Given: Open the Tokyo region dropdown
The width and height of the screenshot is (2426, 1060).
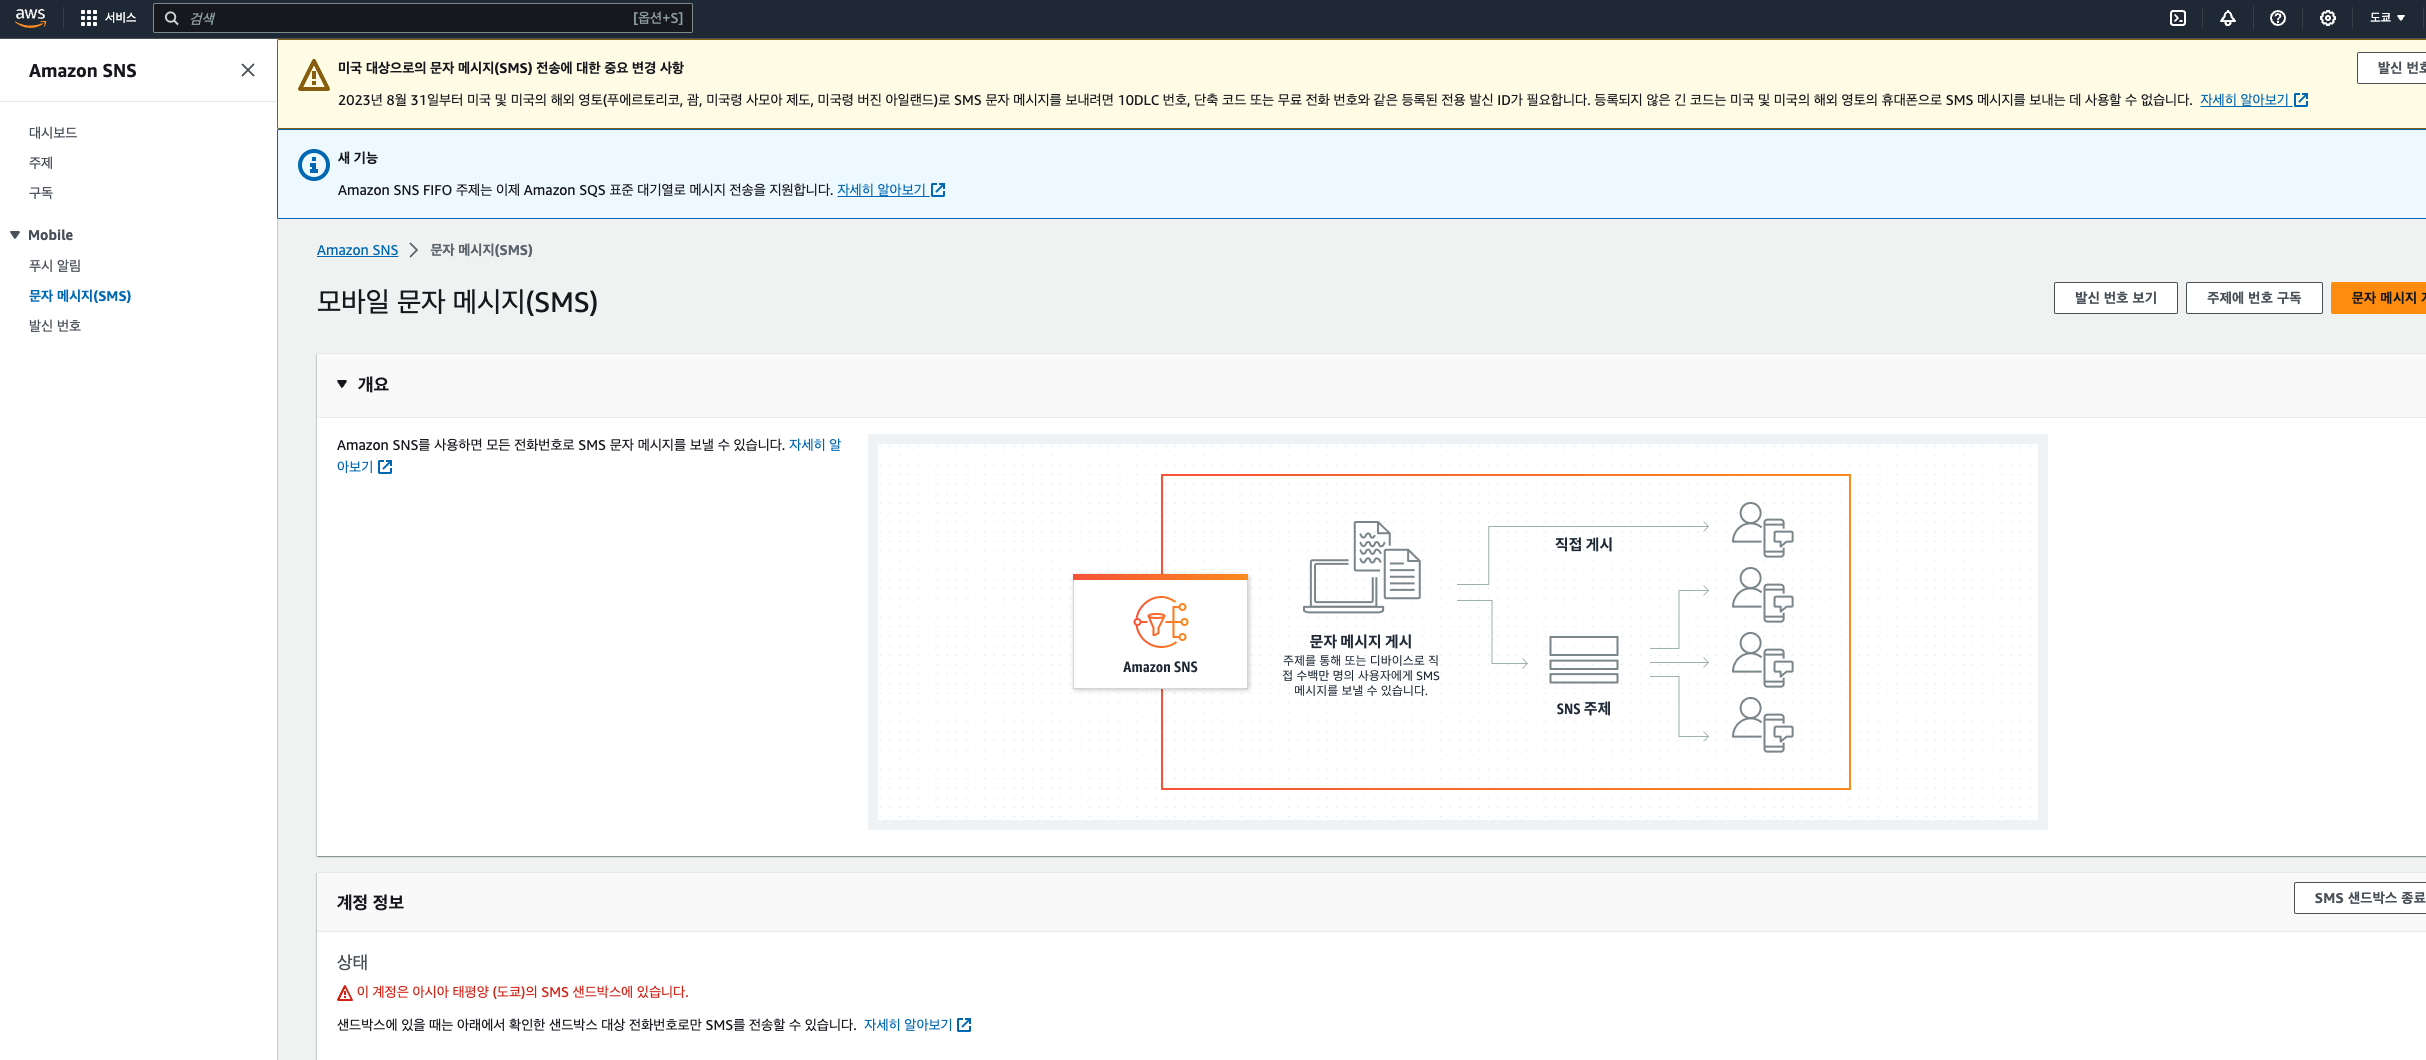Looking at the screenshot, I should tap(2388, 18).
